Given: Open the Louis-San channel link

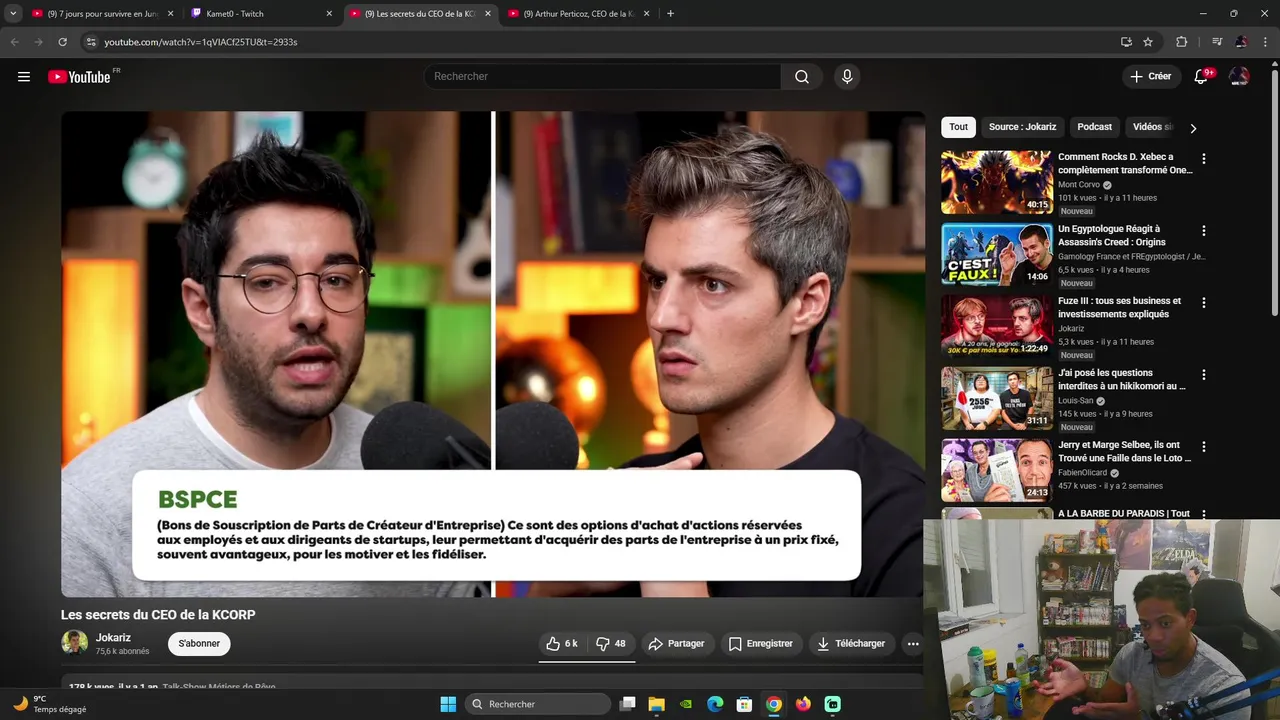Looking at the screenshot, I should (x=1076, y=401).
